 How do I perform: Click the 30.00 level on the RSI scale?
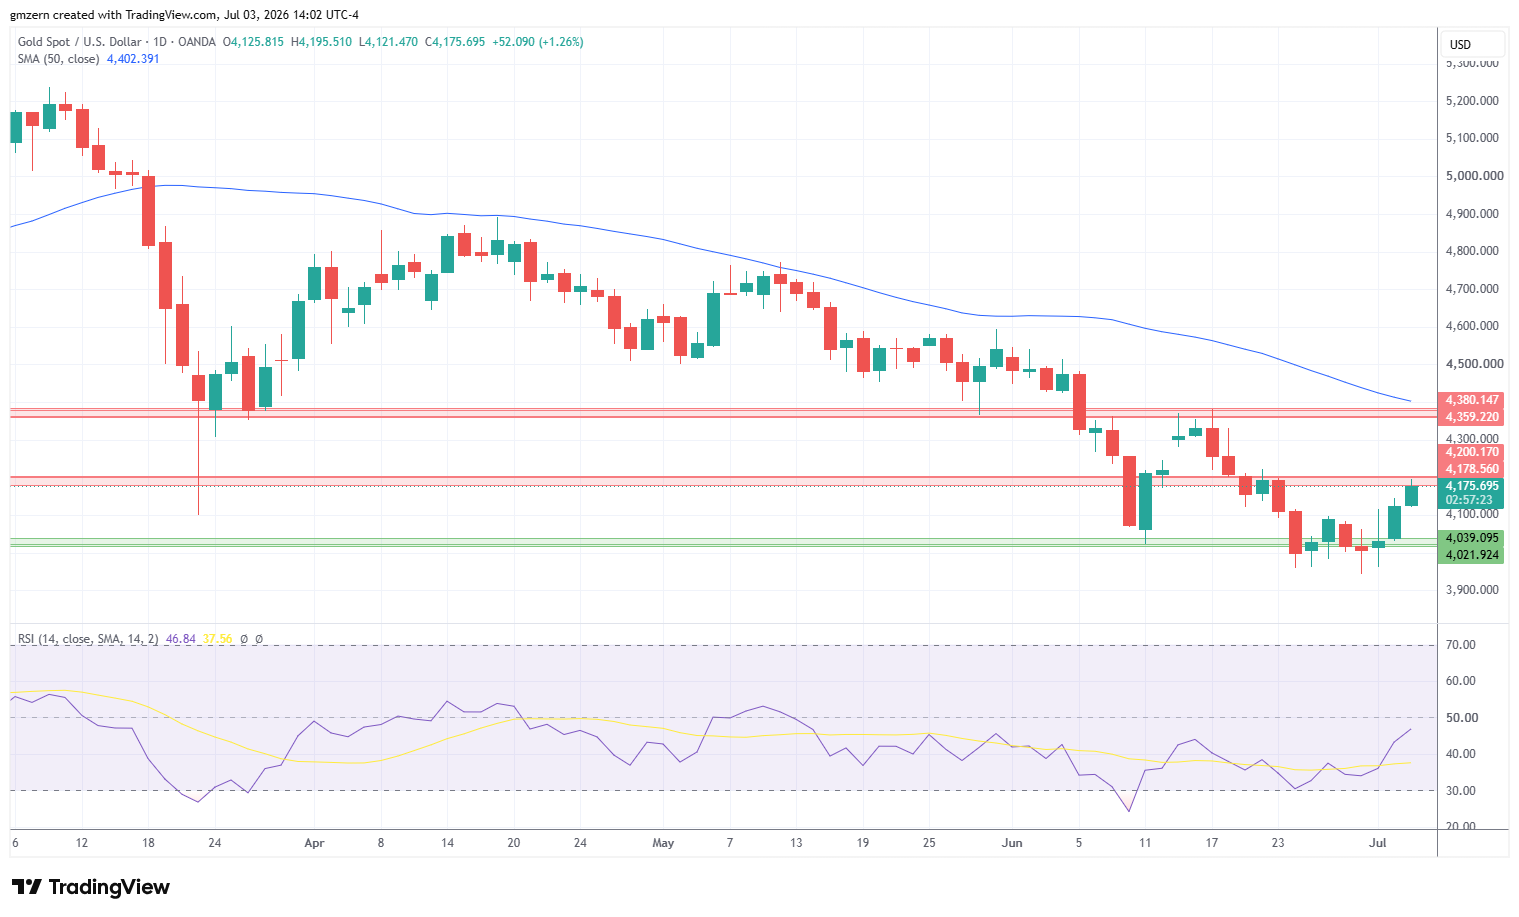tap(1461, 791)
